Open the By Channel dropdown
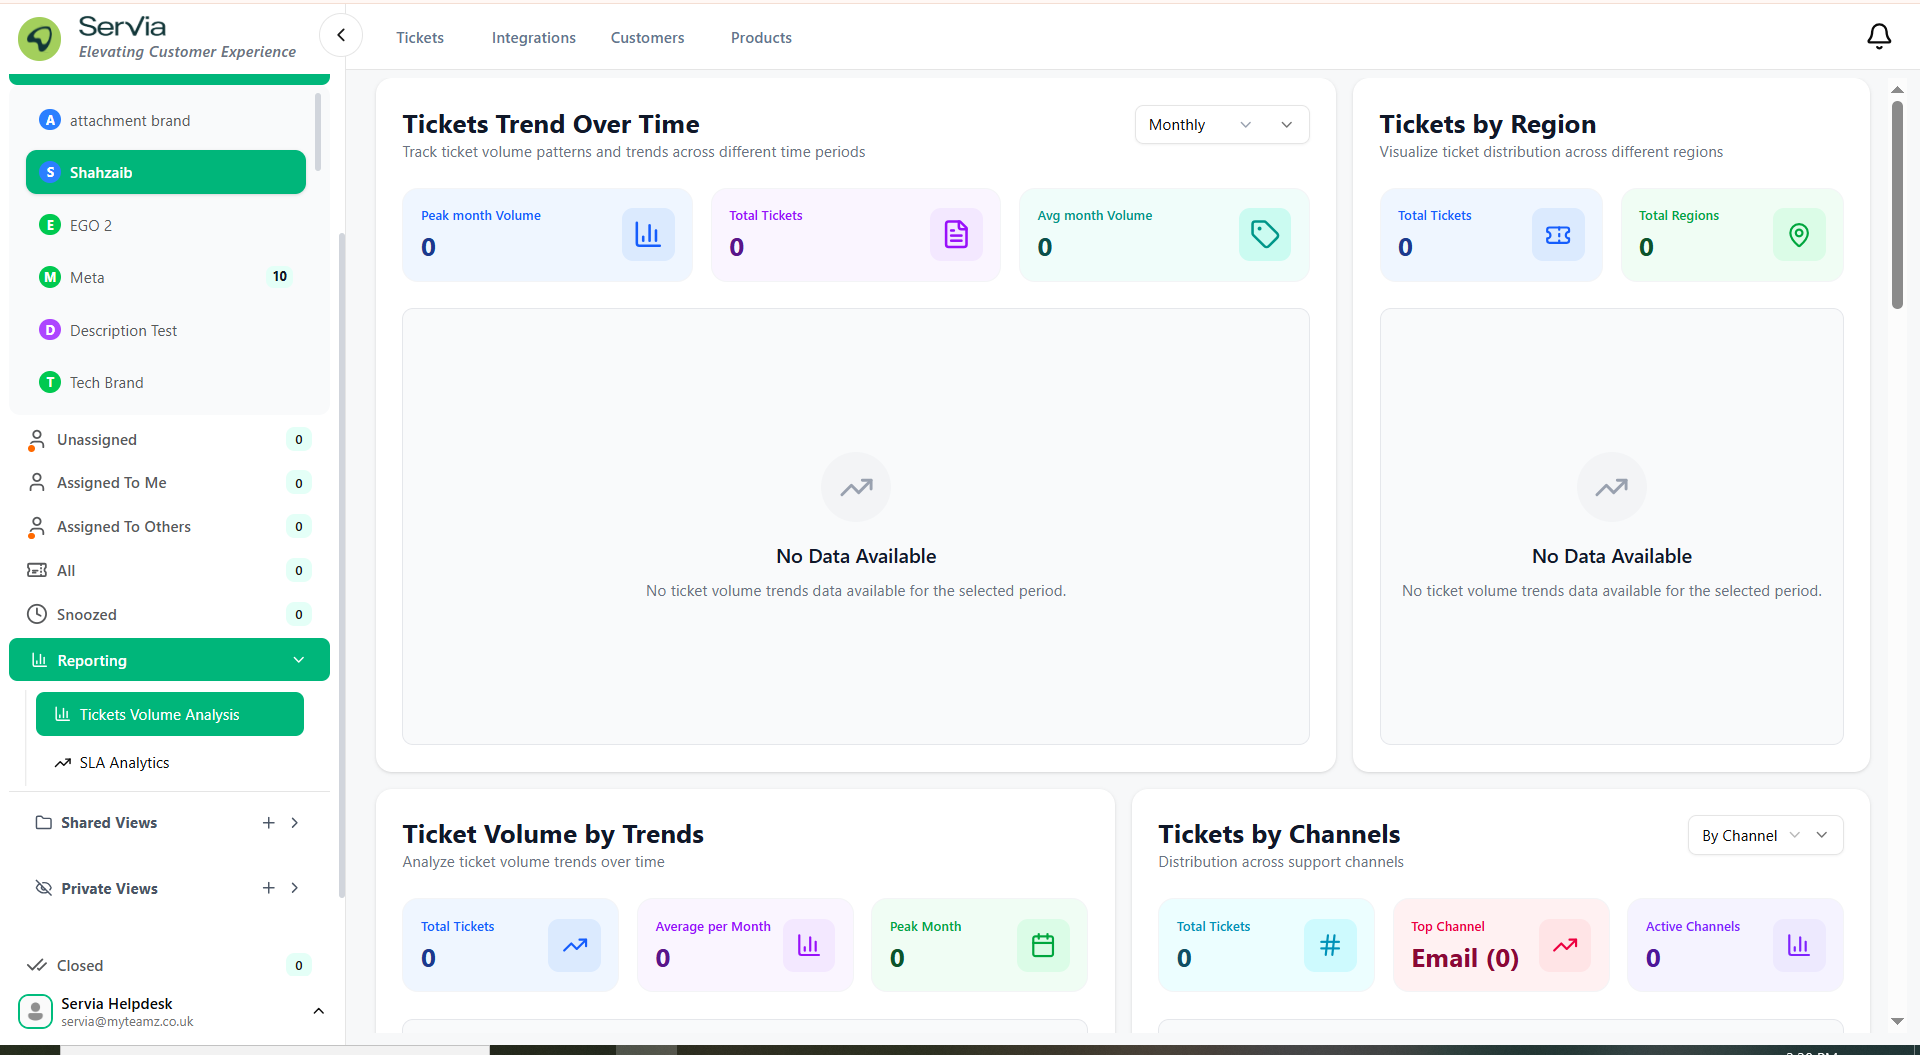Viewport: 1920px width, 1055px height. (1765, 836)
